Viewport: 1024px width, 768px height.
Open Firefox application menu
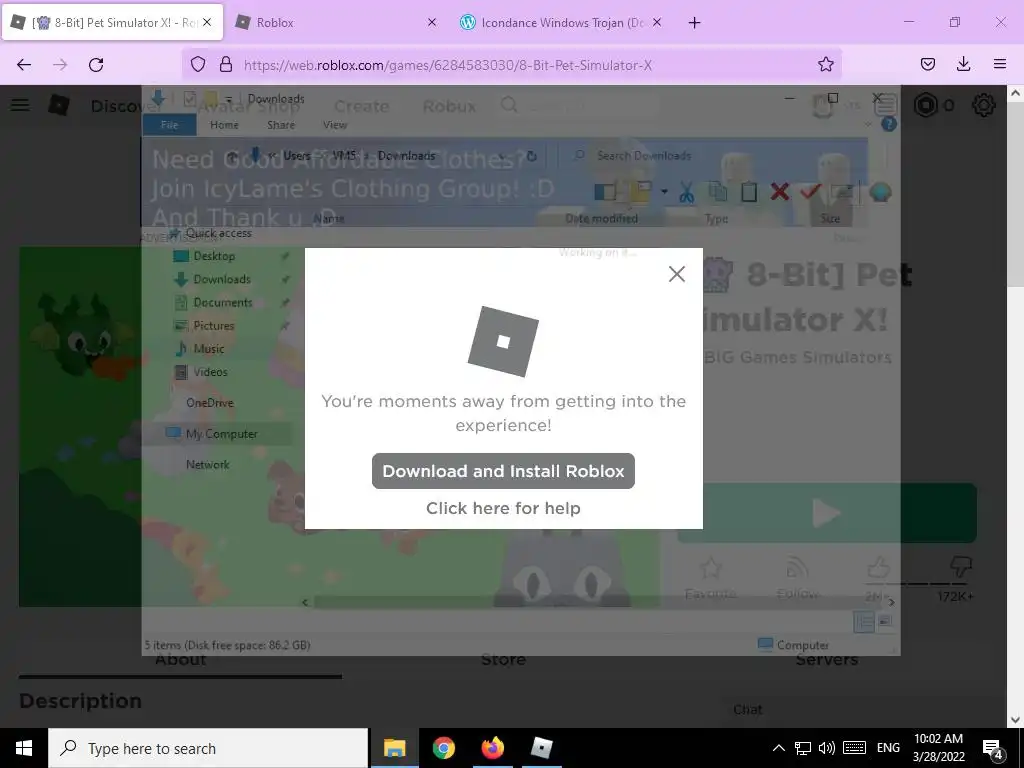point(999,64)
